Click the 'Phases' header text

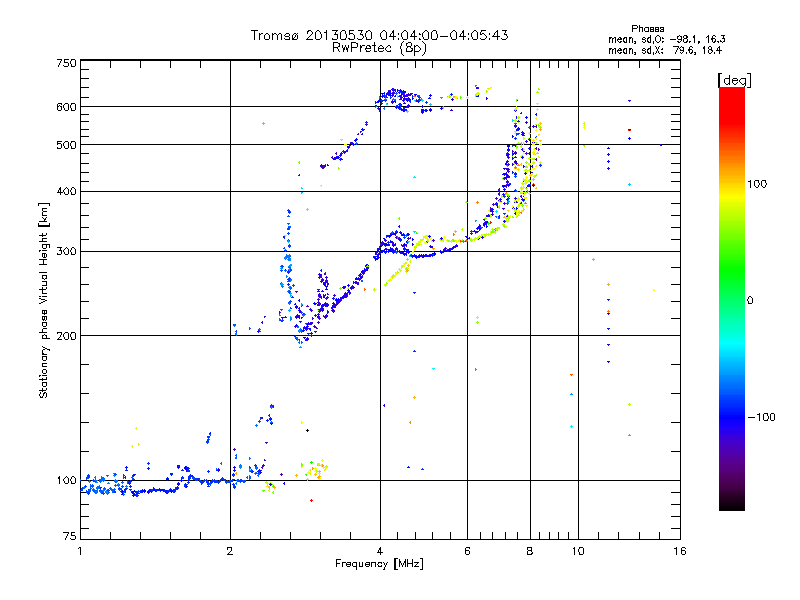647,29
